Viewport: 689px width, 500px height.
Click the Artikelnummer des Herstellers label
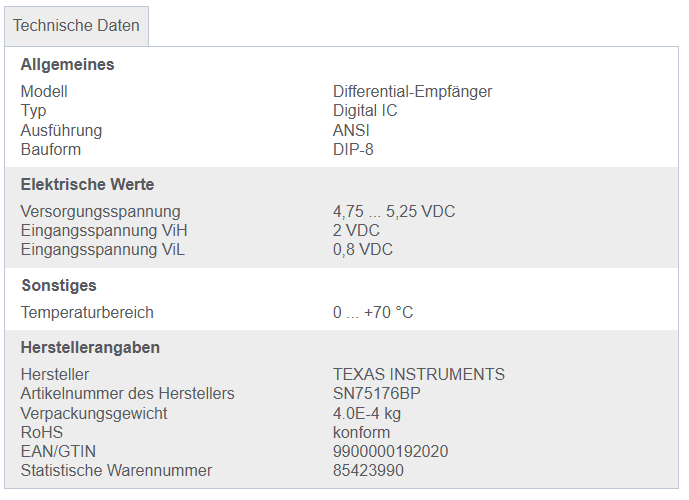pos(127,394)
